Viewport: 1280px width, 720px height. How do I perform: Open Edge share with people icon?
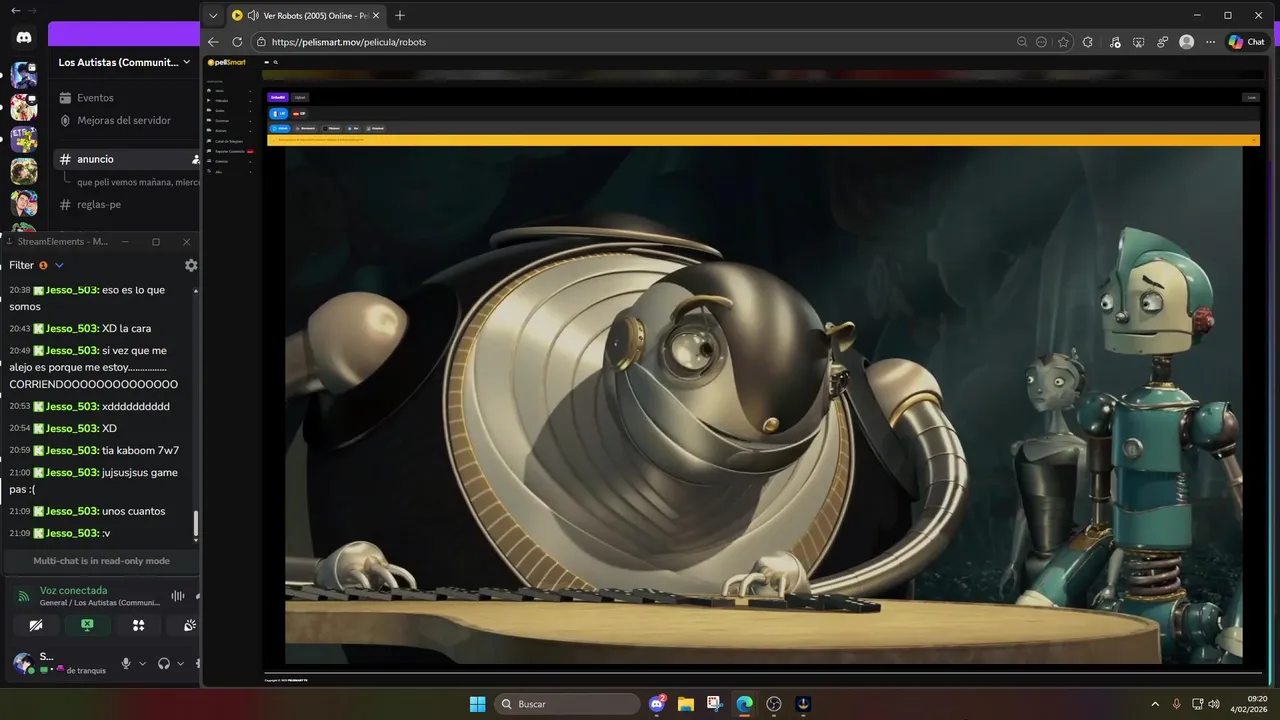tap(1163, 42)
